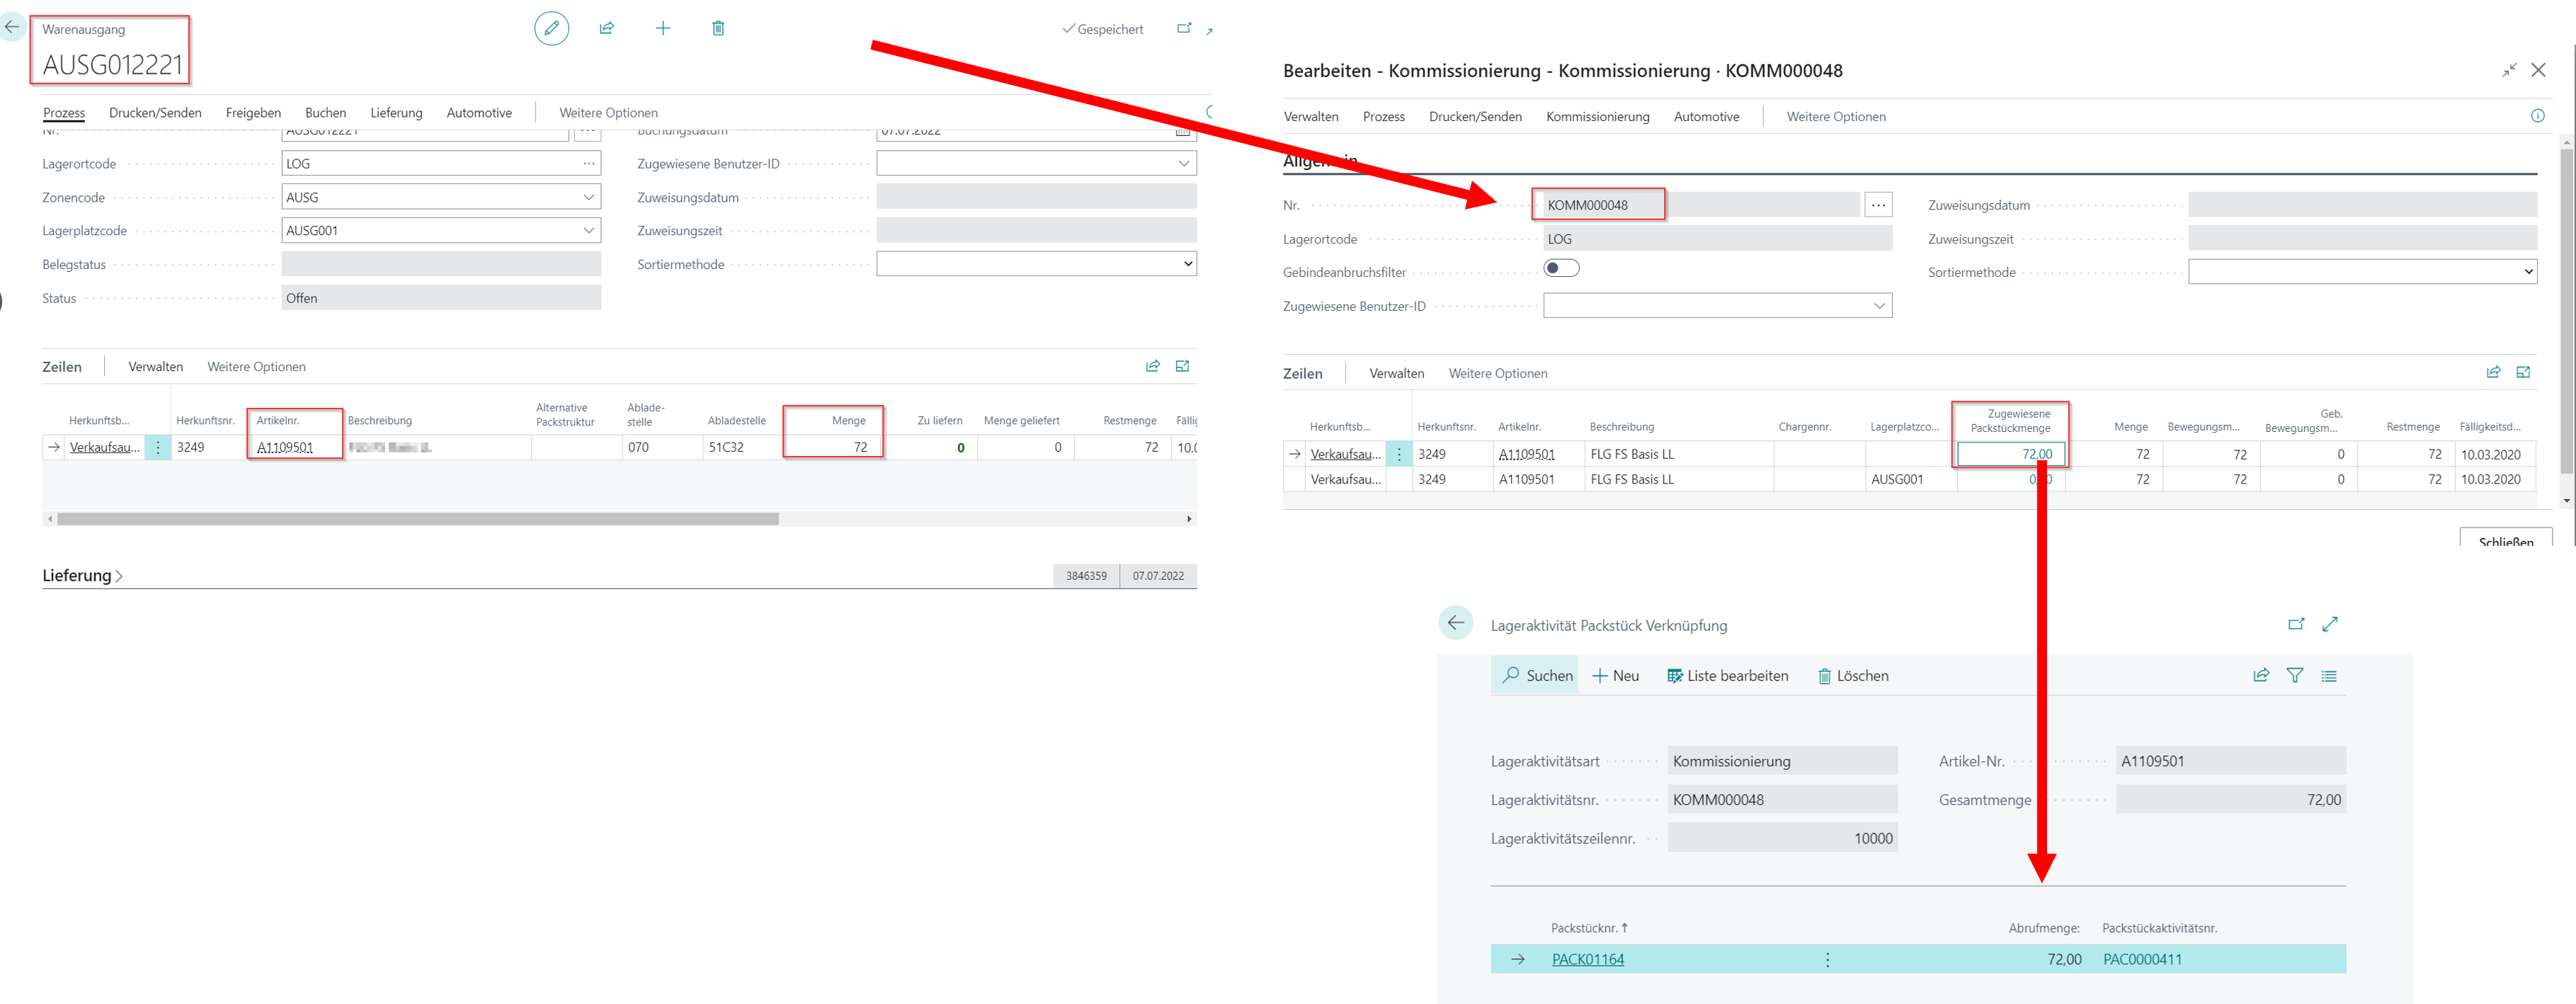Expand Packstück Verknüpfung page with diagonal arrow icon
The height and width of the screenshot is (1004, 2576).
[2330, 624]
